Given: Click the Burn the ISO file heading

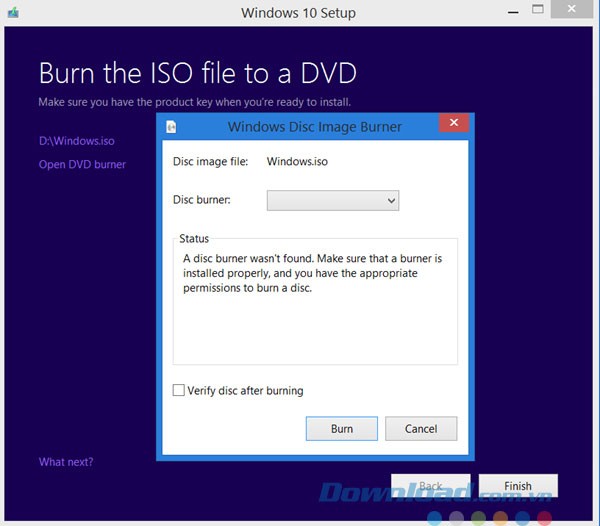Looking at the screenshot, I should tap(198, 73).
